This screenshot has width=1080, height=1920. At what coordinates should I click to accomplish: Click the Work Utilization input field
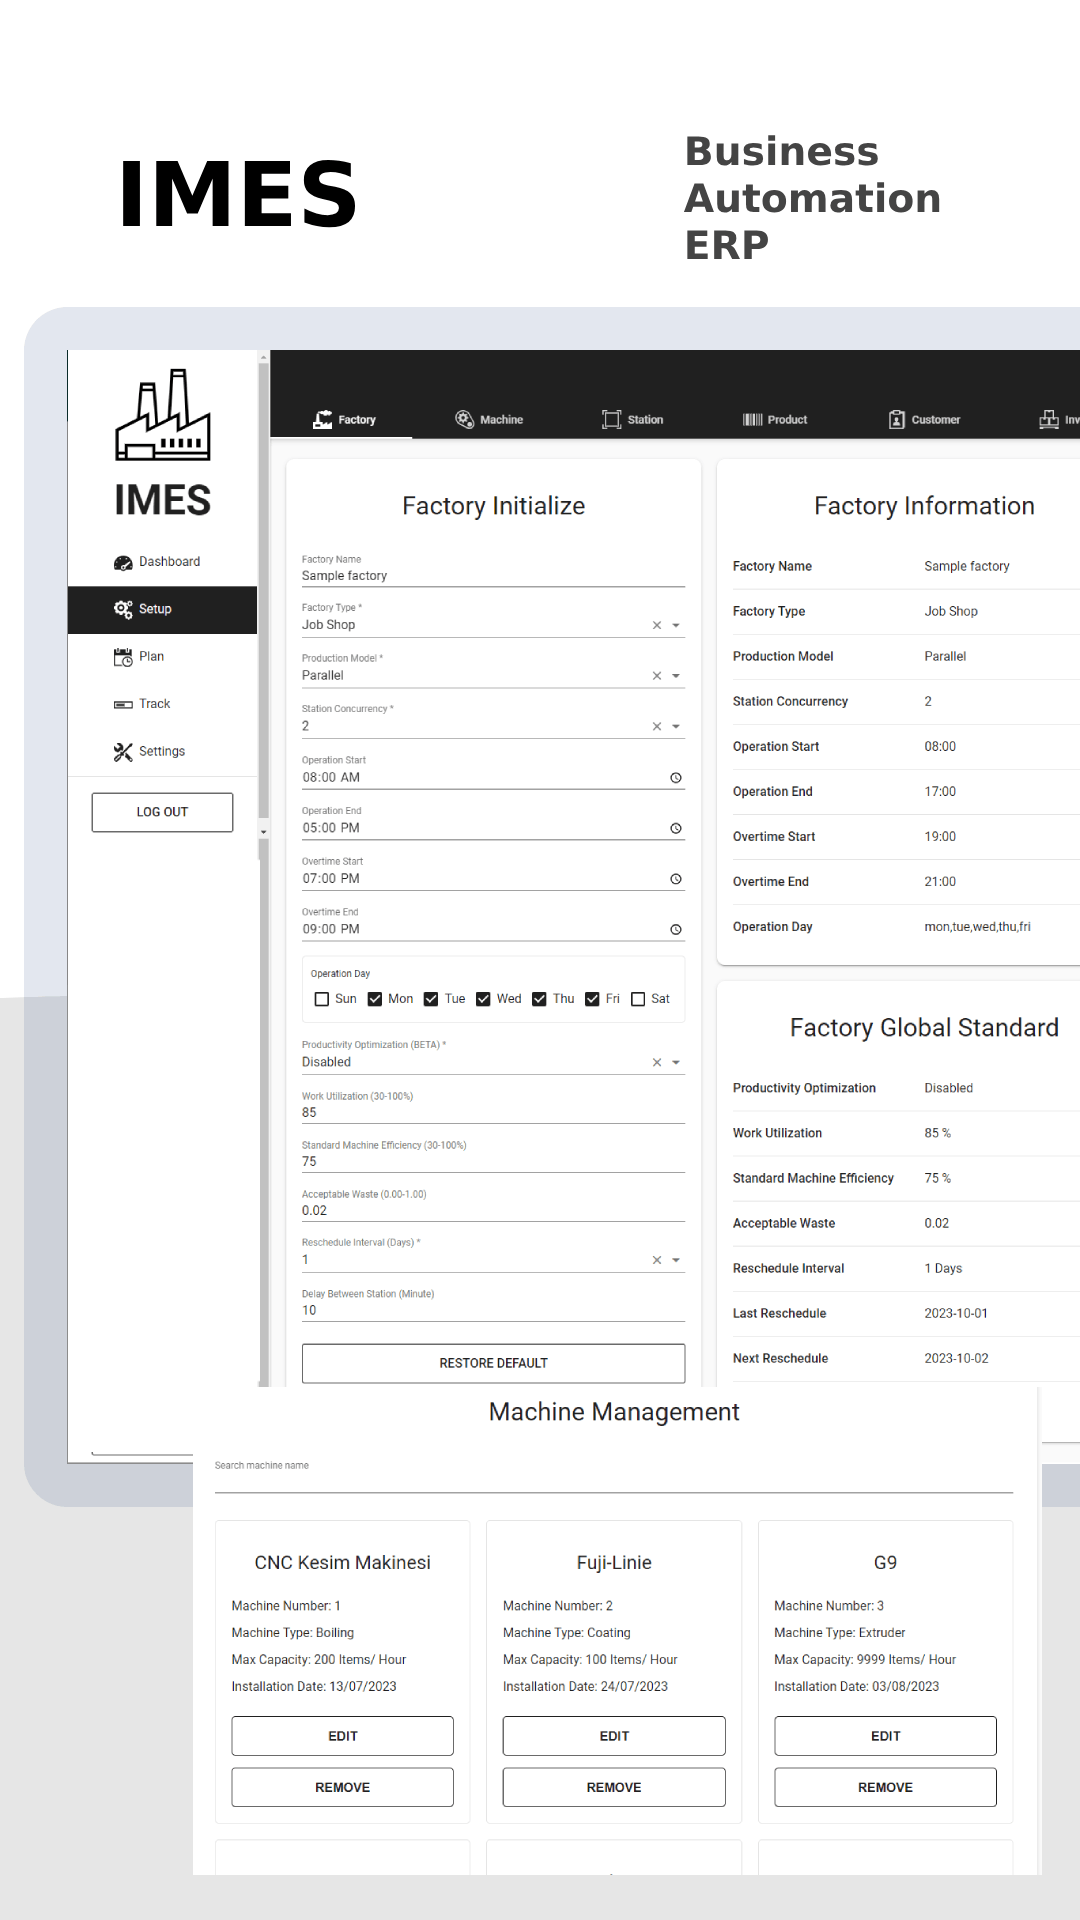coord(493,1107)
